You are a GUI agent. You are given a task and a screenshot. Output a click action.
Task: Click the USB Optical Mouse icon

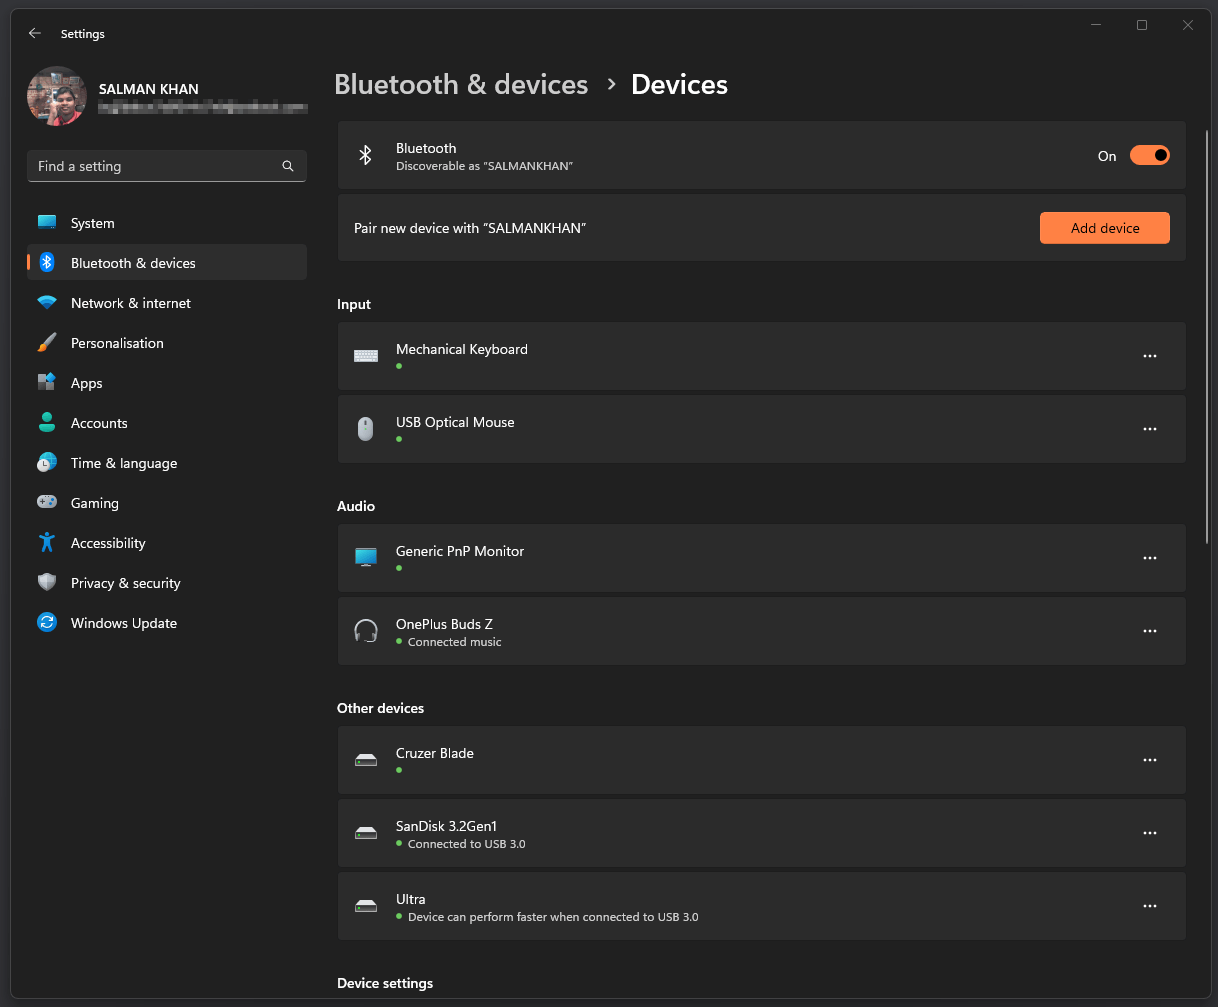point(366,429)
